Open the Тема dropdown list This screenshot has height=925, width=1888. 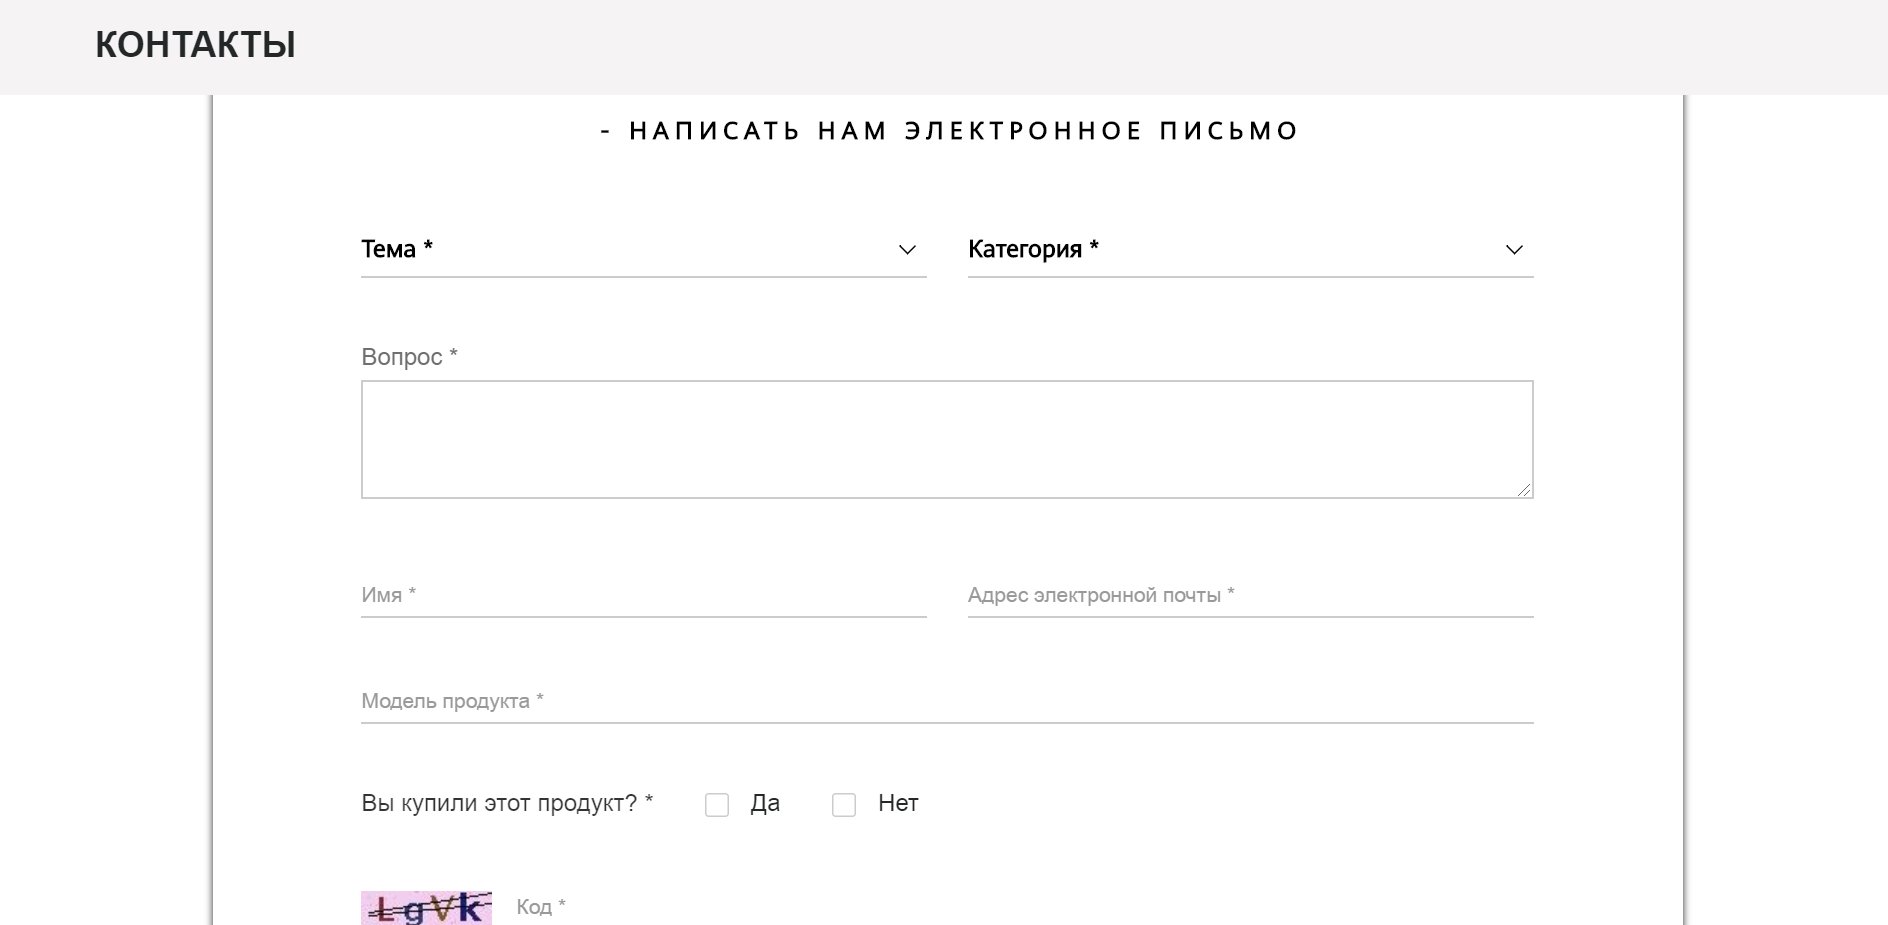click(x=643, y=249)
